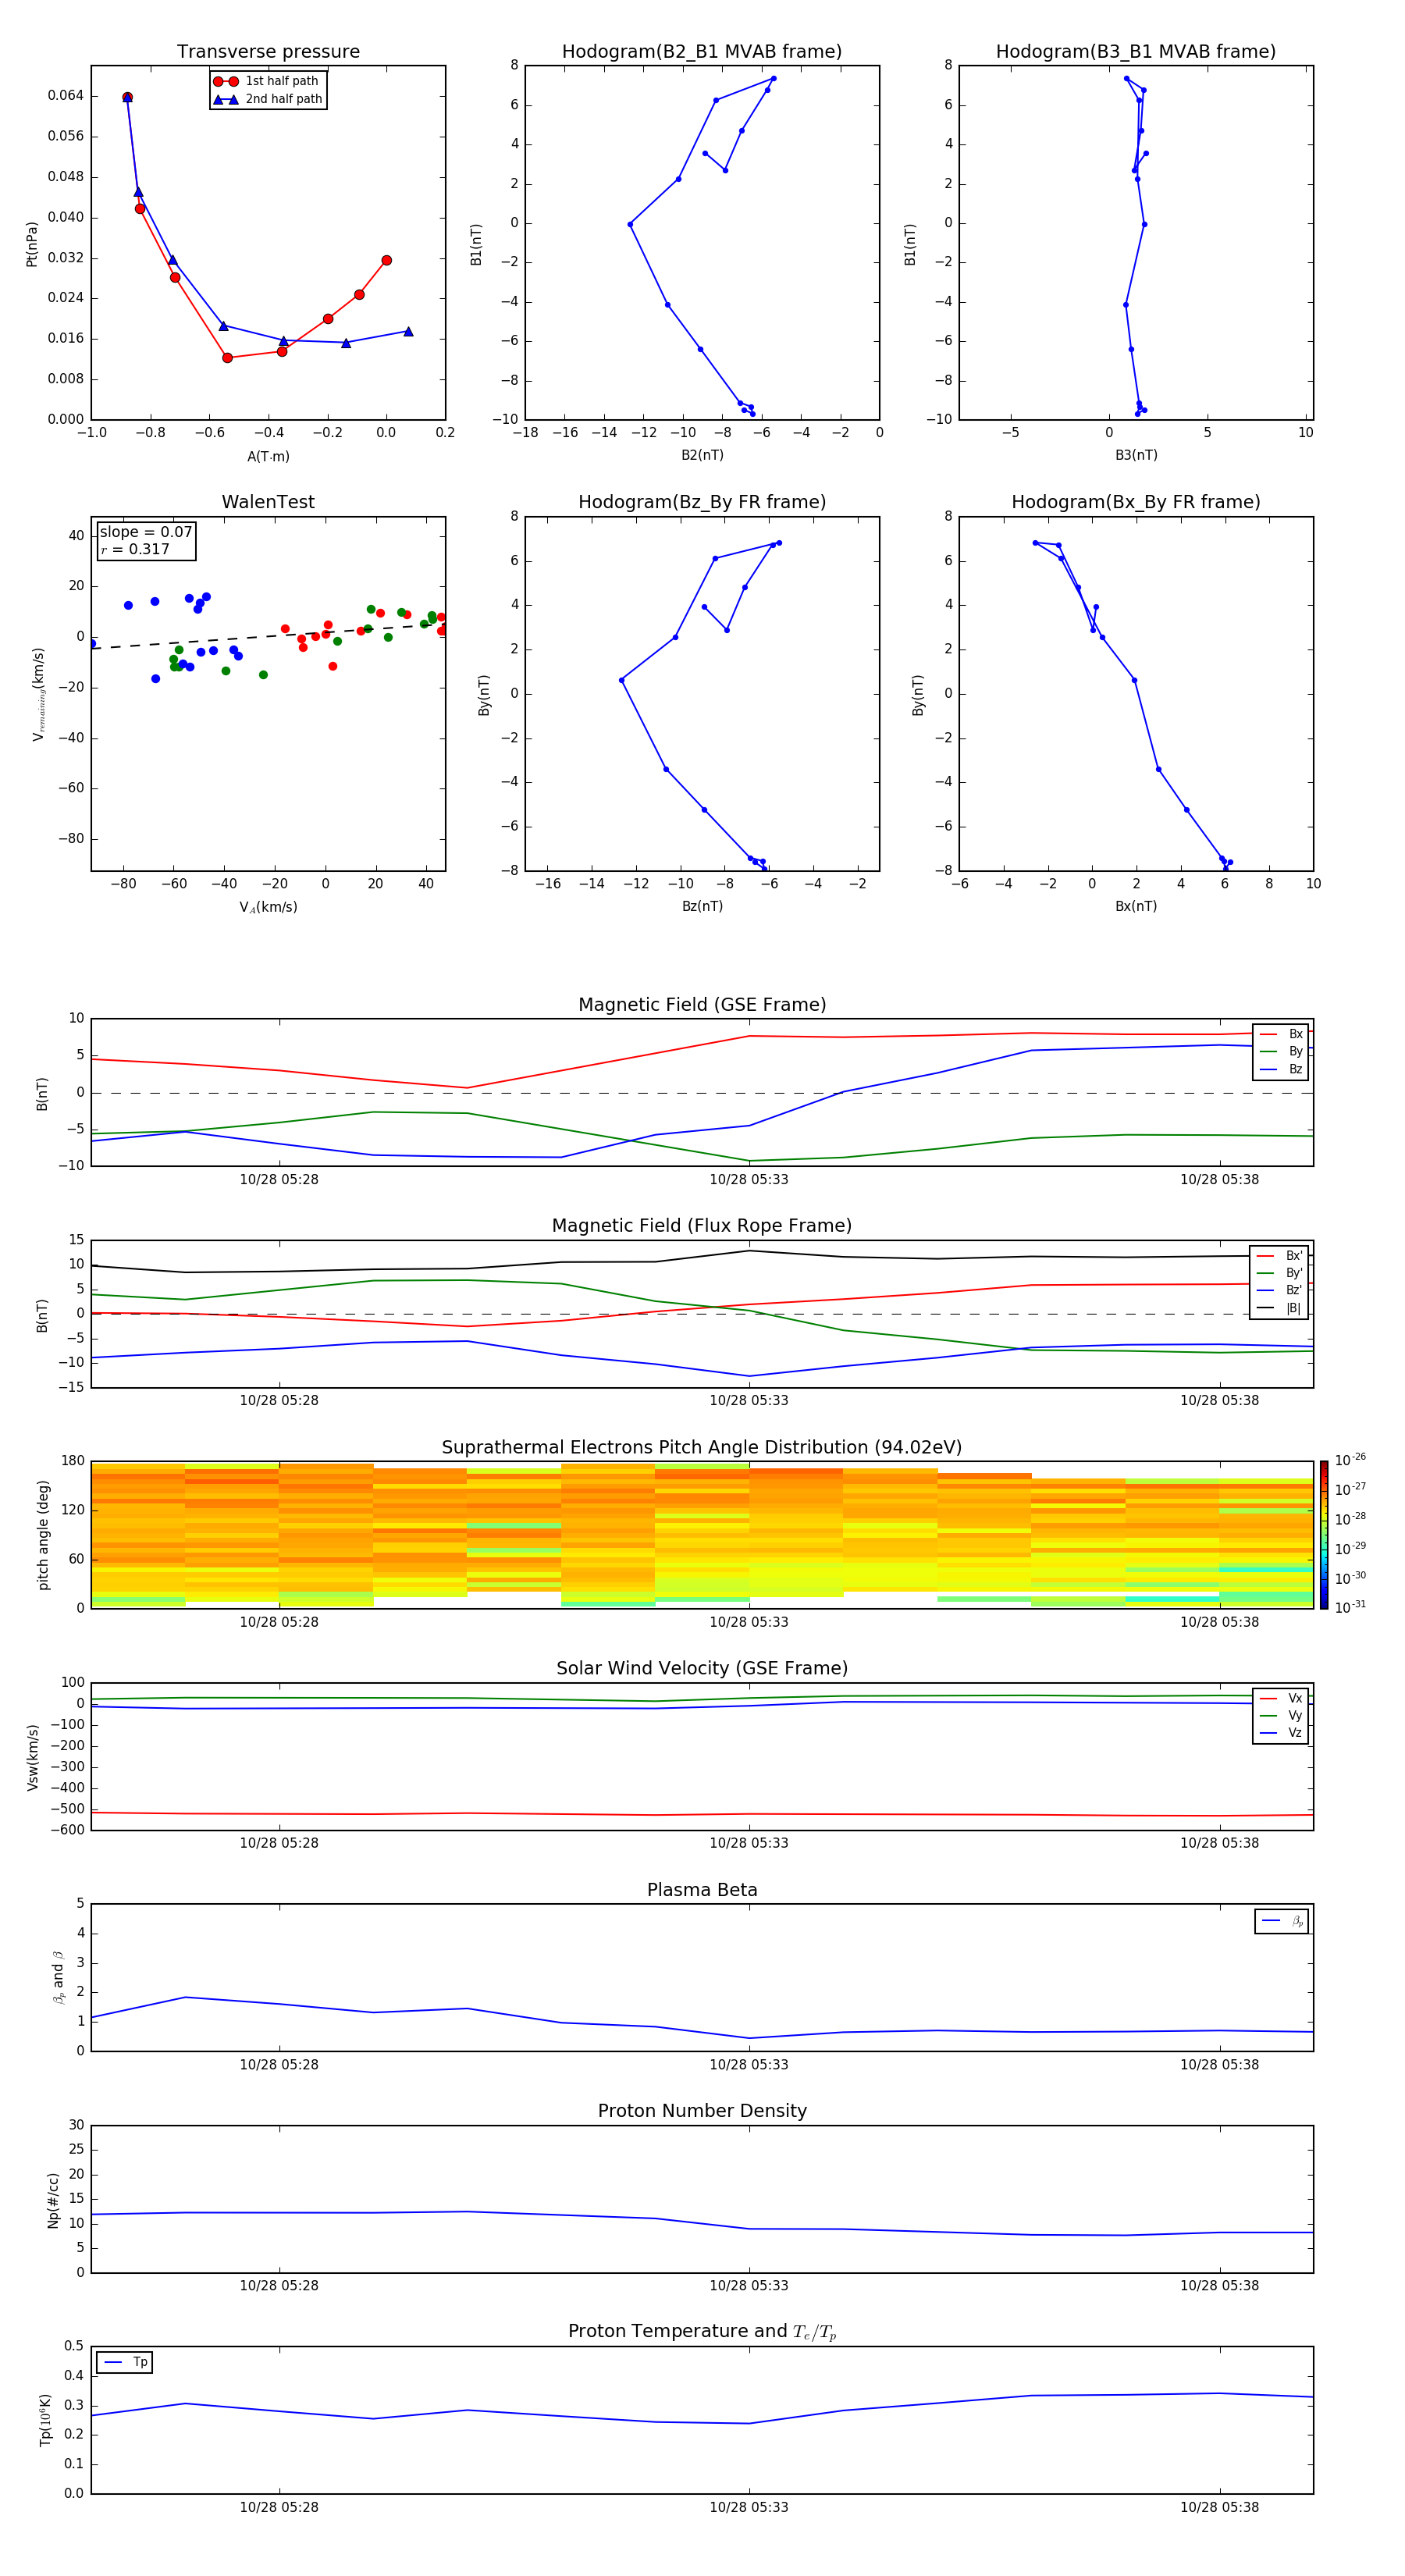Select the "Hodogram(B2_B1 MVAB frame)" title
This screenshot has width=1405, height=2576.
click(x=702, y=51)
